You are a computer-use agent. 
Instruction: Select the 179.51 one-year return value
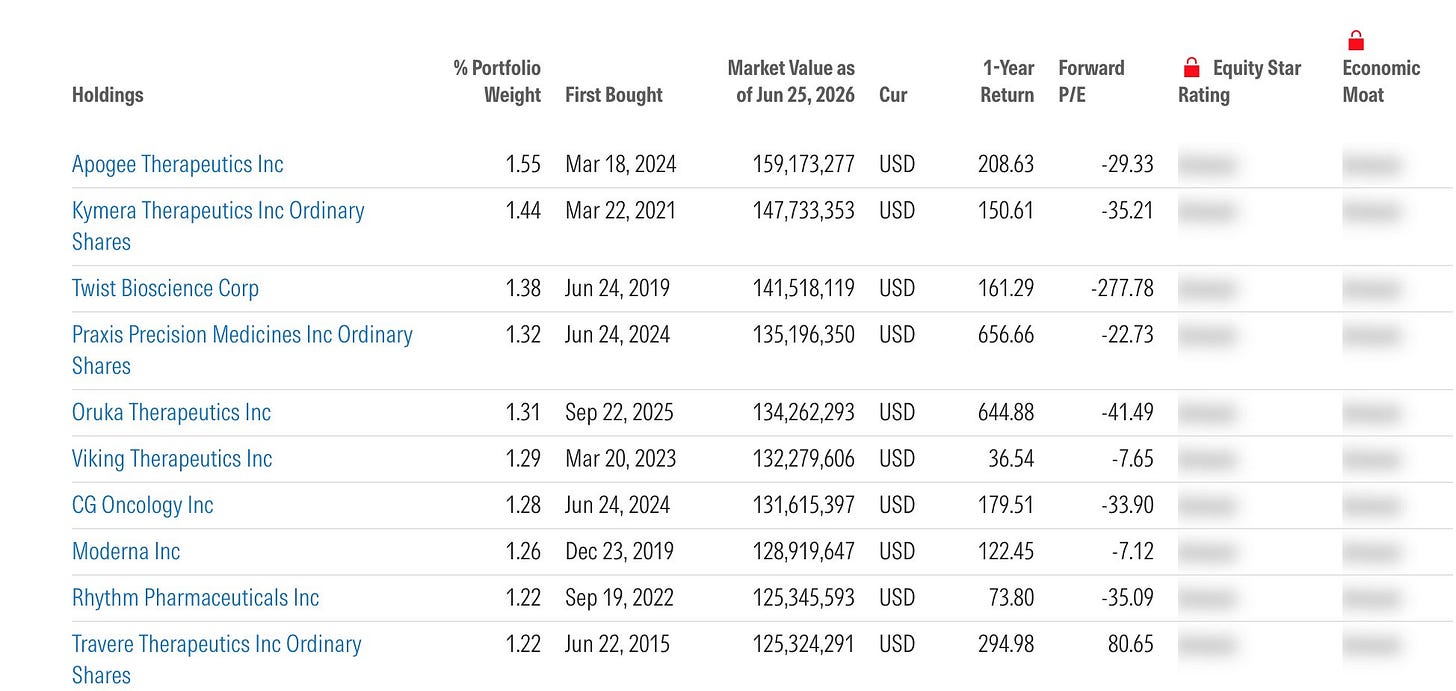click(1006, 505)
